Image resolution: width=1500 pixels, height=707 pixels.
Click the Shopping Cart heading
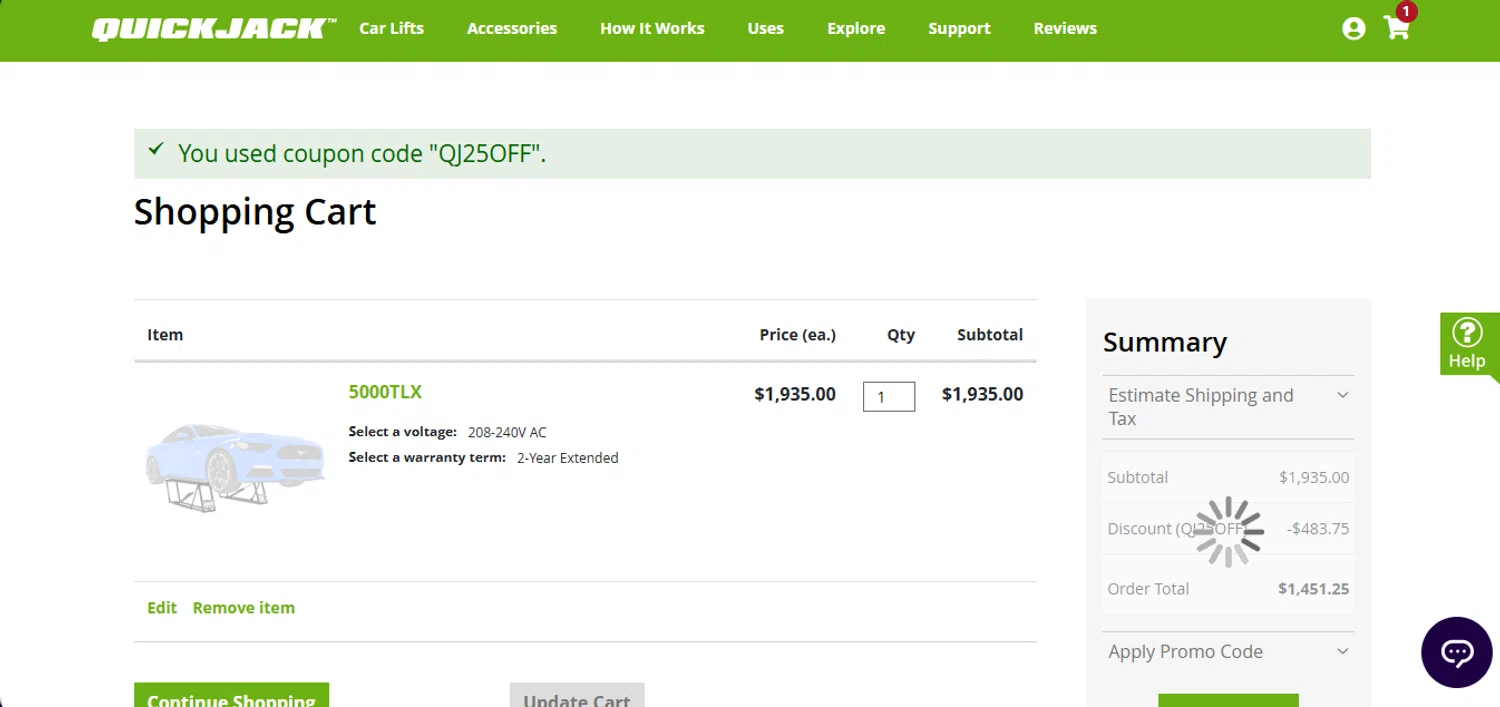click(x=255, y=212)
